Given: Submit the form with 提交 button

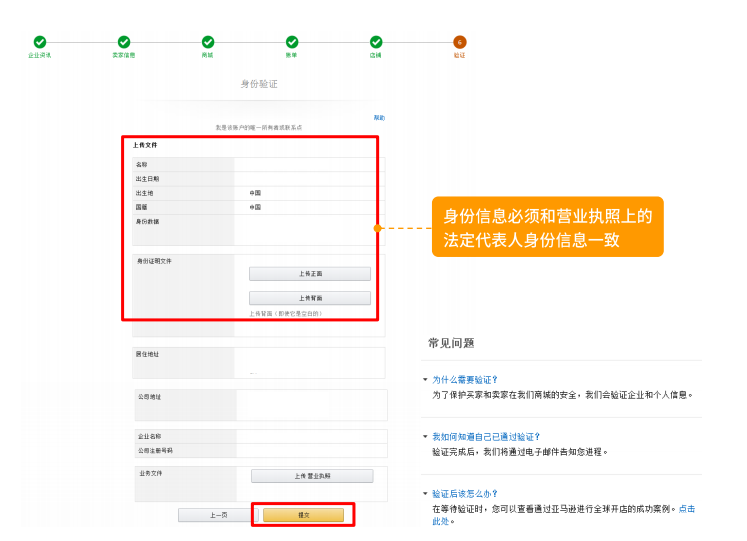Looking at the screenshot, I should pos(303,515).
